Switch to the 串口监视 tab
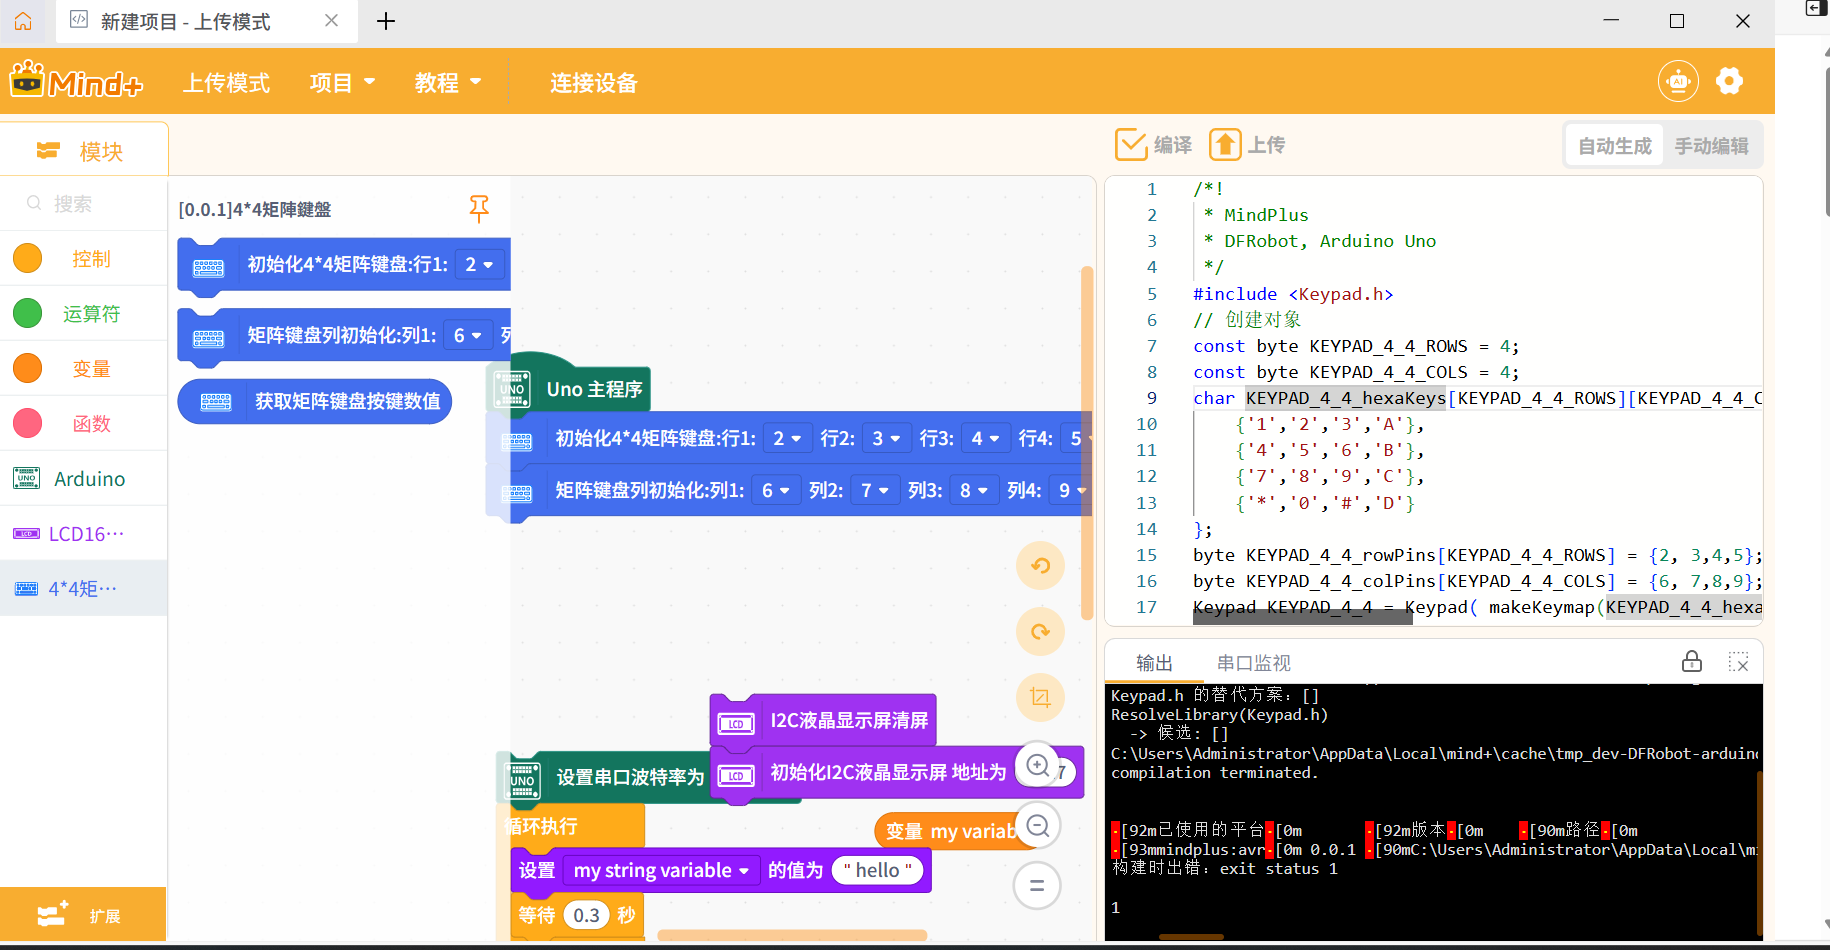The width and height of the screenshot is (1830, 950). [x=1253, y=662]
